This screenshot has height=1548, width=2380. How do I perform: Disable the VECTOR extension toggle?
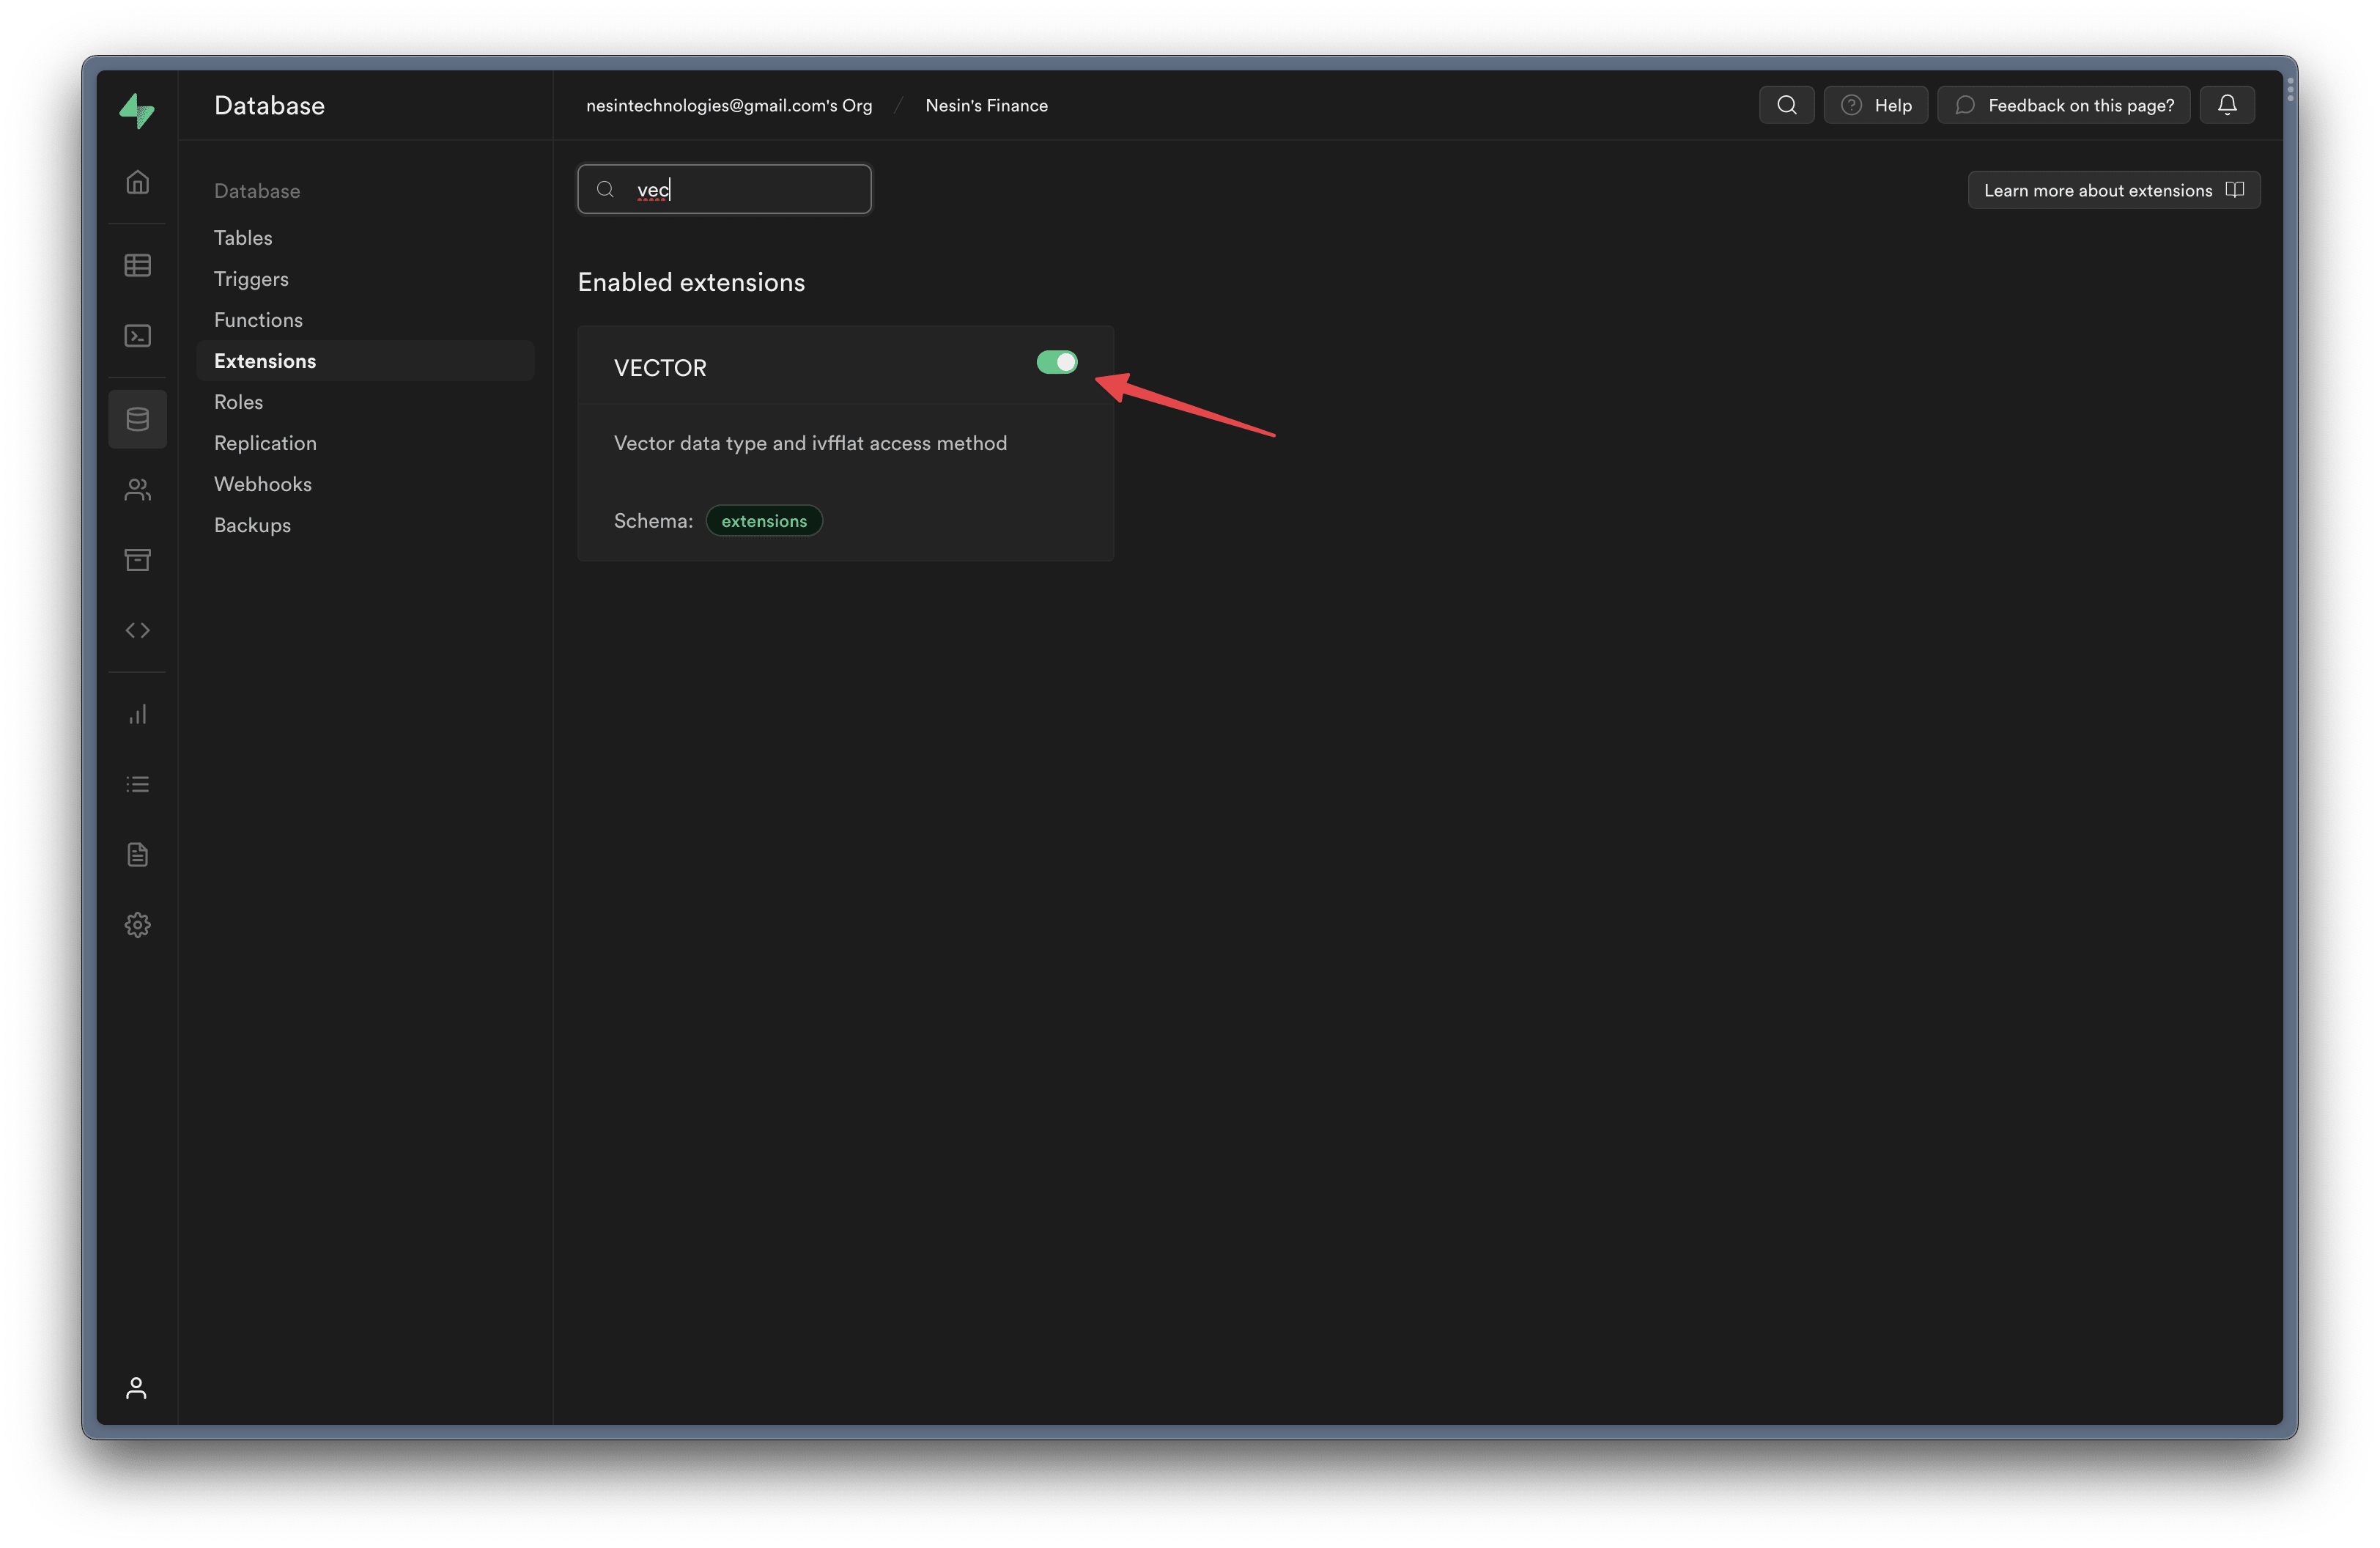coord(1057,362)
